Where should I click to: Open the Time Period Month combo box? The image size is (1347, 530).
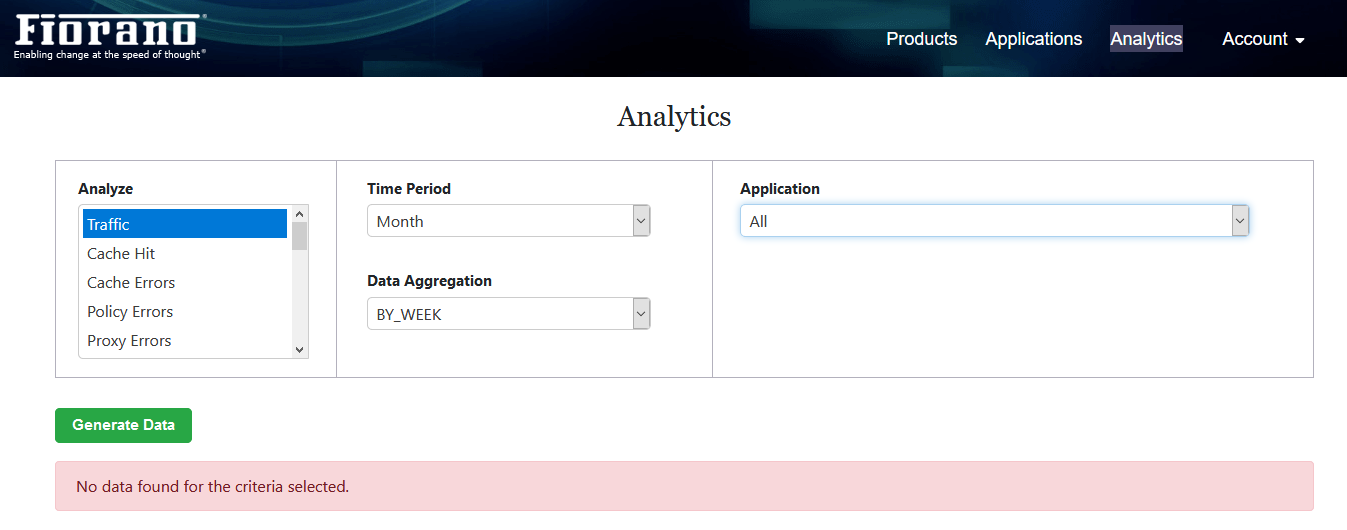click(x=509, y=221)
